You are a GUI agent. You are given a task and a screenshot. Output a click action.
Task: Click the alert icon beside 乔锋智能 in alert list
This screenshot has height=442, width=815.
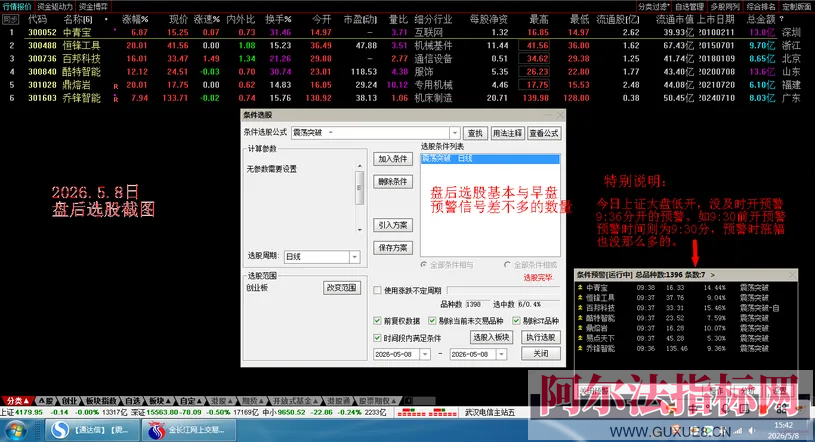(x=580, y=348)
